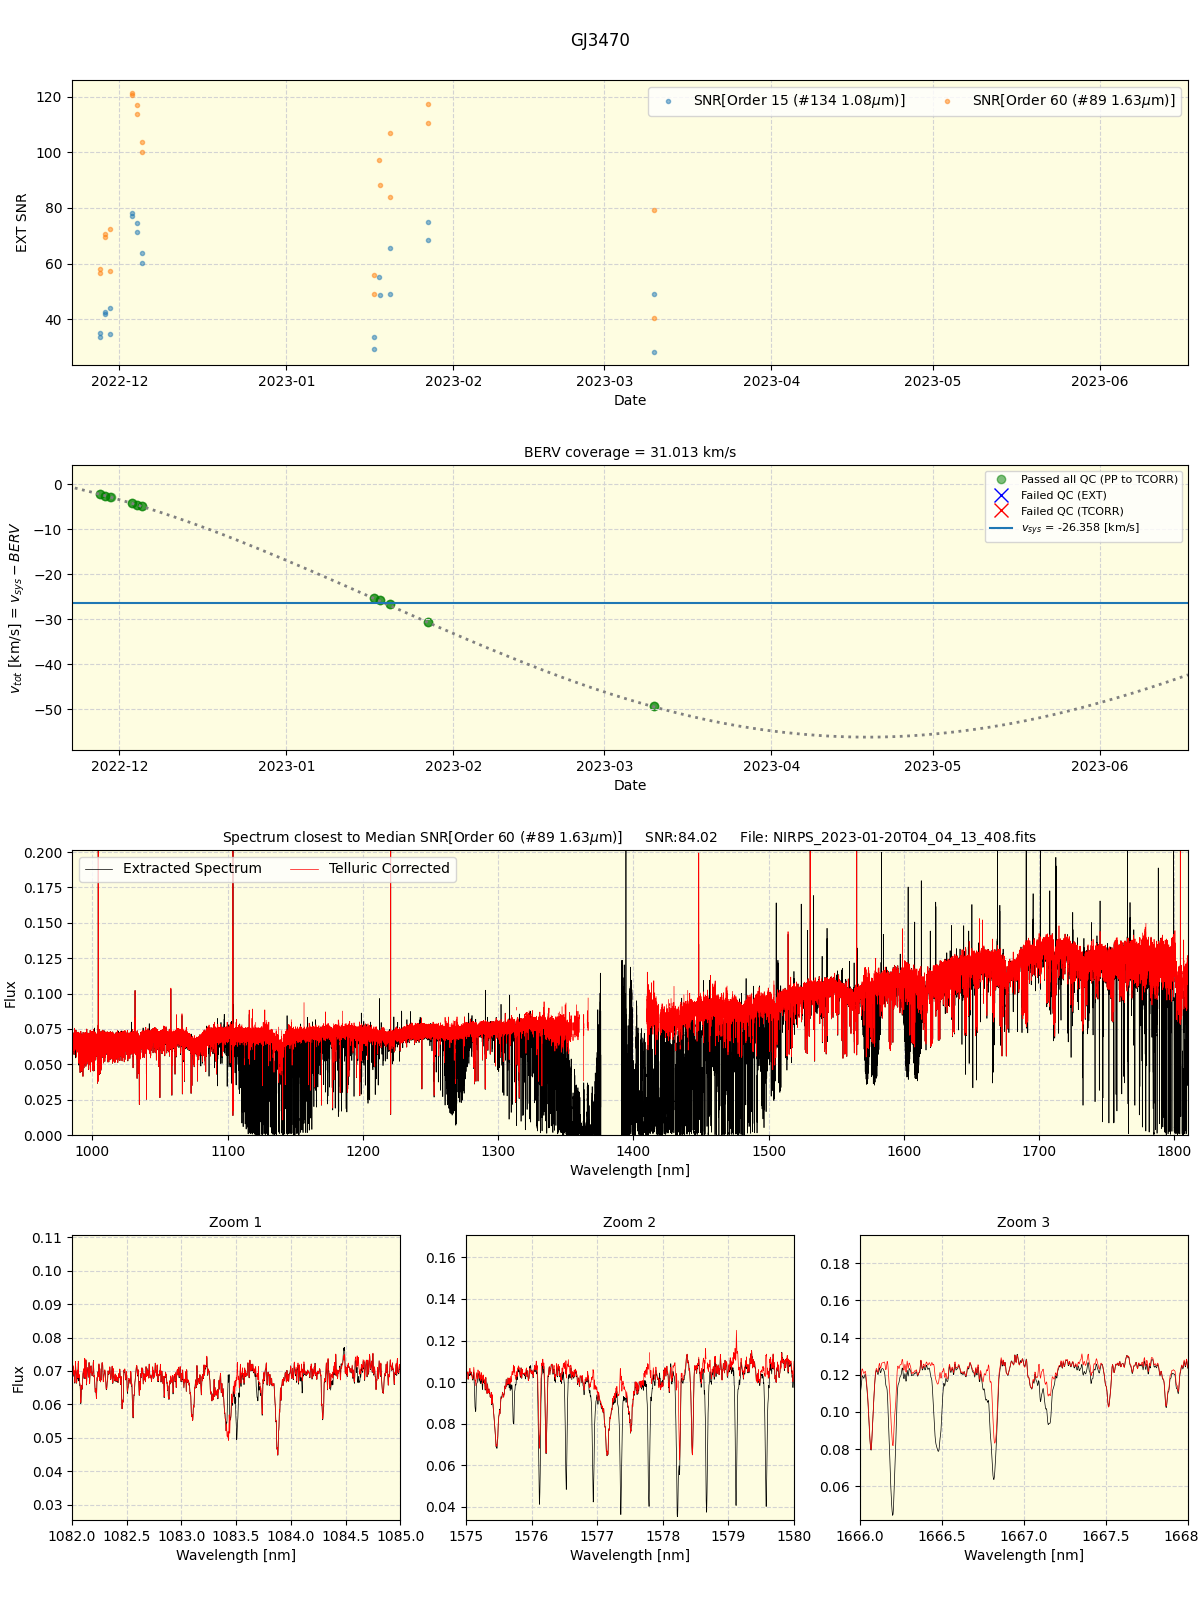
Task: Select the SNR Order 15 legend entry
Action: pos(783,101)
